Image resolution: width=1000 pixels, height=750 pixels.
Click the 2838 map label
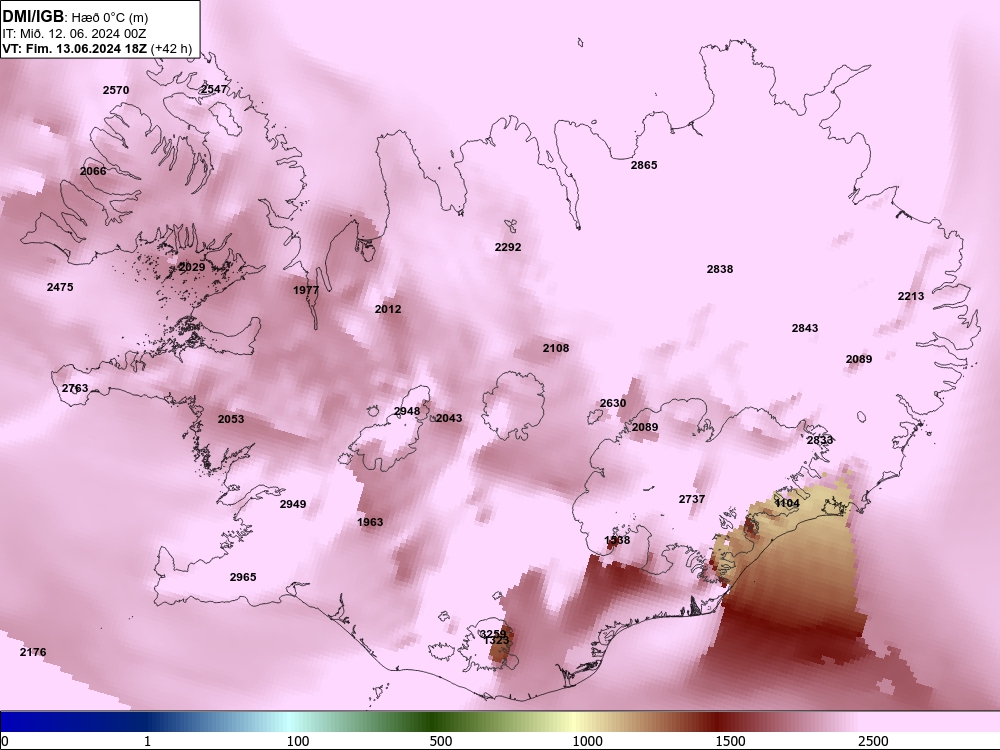(719, 269)
